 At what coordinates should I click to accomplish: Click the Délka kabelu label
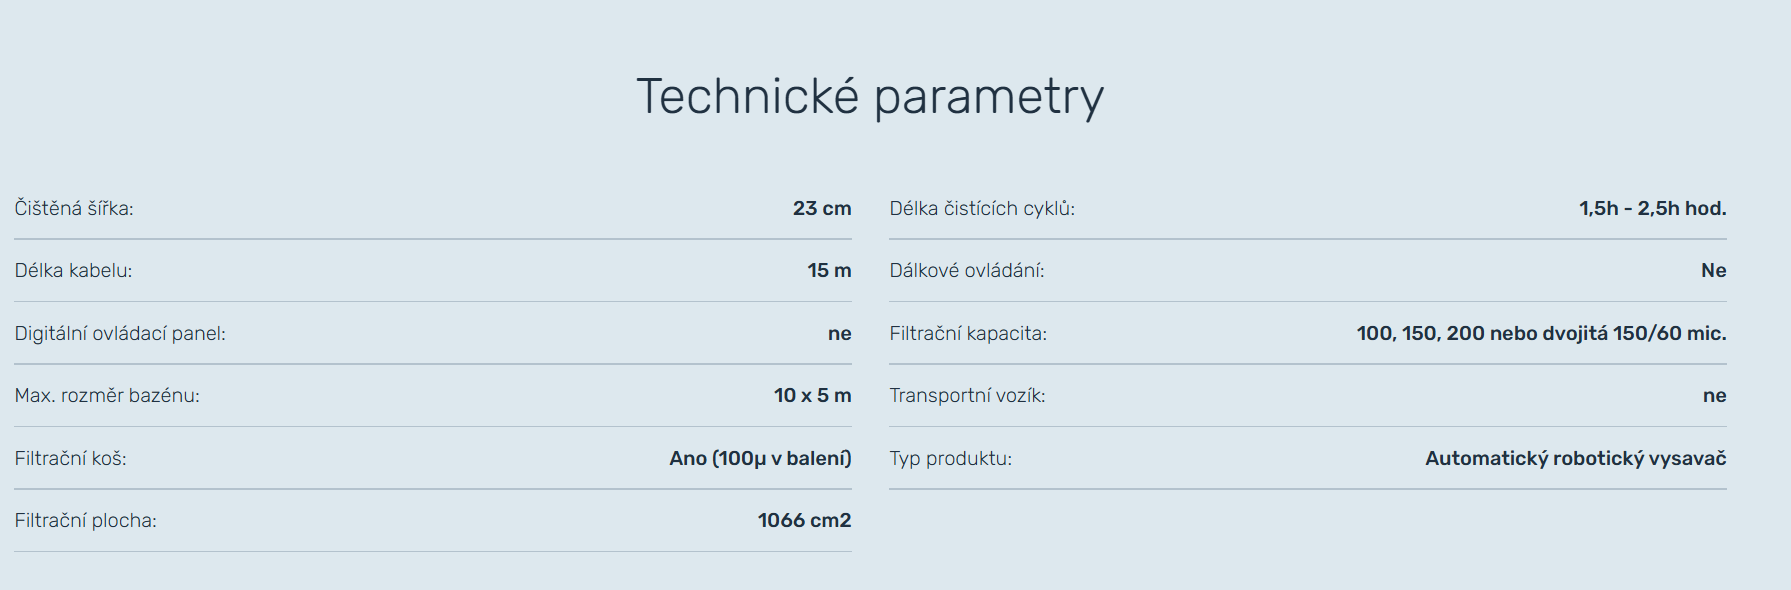pyautogui.click(x=73, y=270)
